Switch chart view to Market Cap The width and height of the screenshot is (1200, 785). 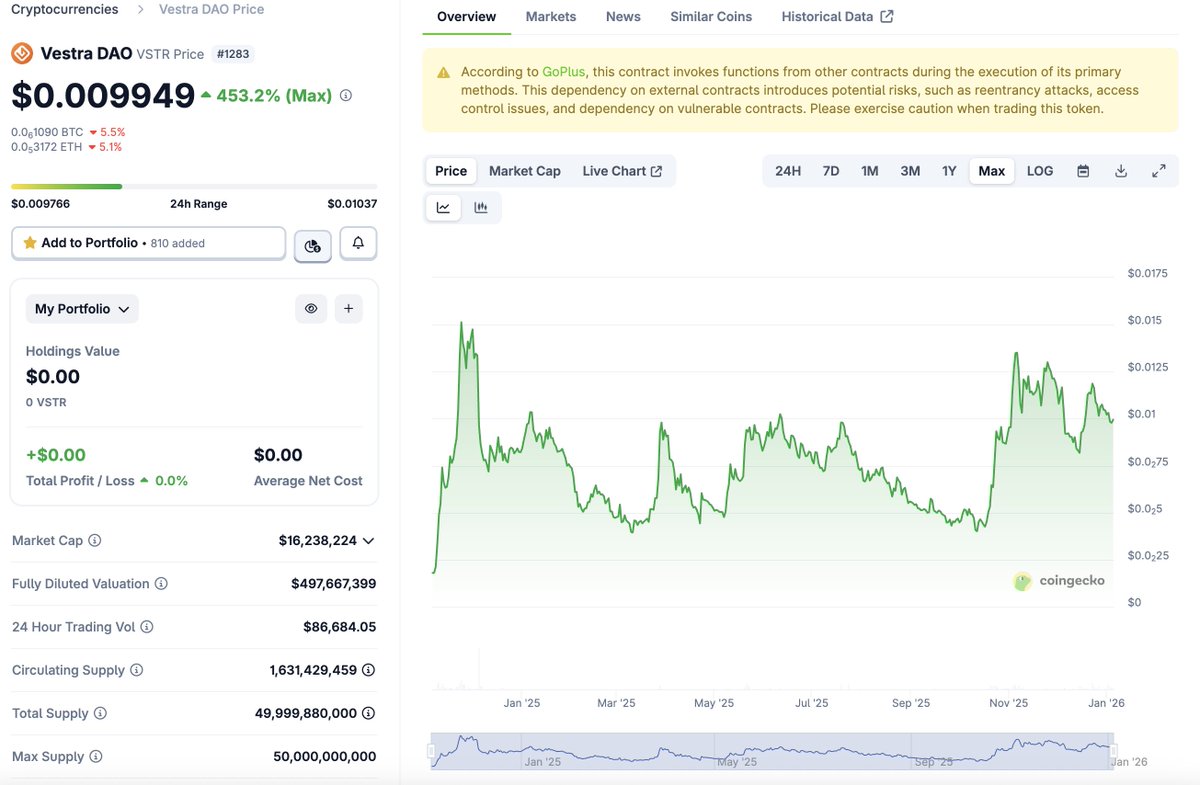[524, 171]
